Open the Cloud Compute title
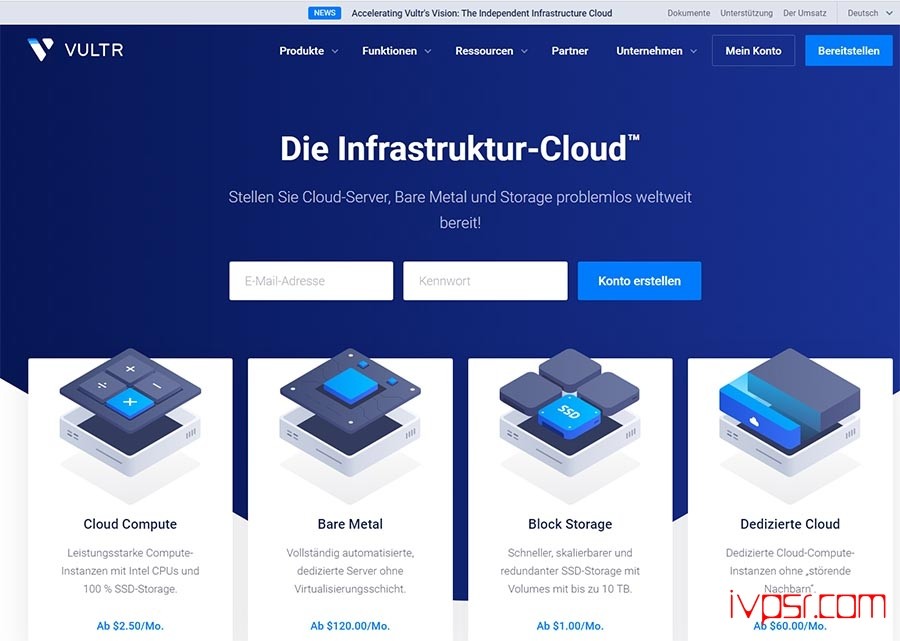900x641 pixels. (x=130, y=524)
